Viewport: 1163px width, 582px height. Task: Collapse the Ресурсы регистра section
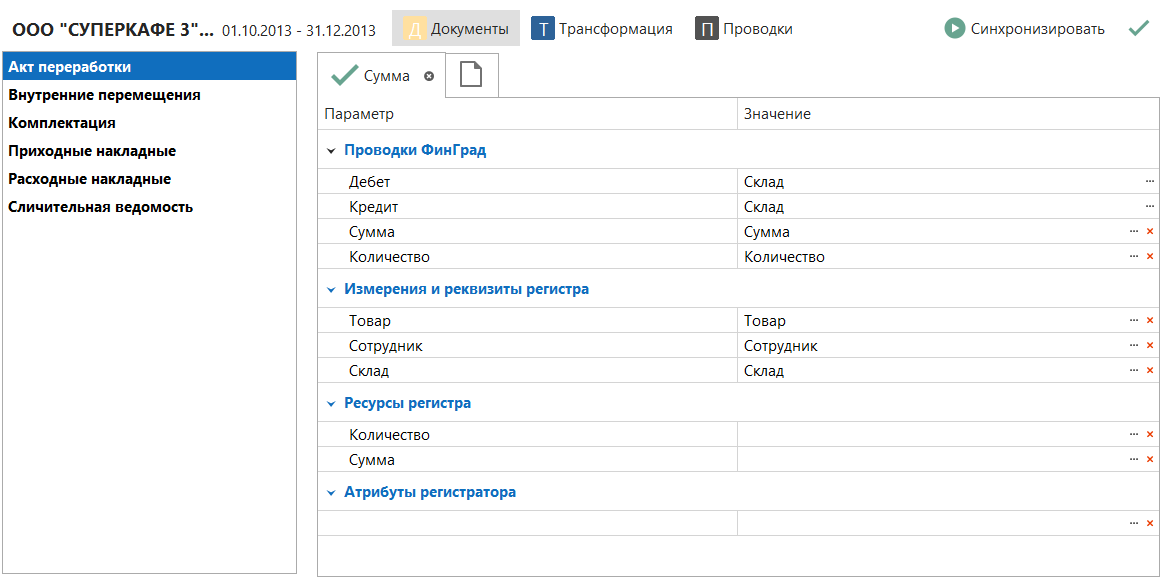click(331, 404)
